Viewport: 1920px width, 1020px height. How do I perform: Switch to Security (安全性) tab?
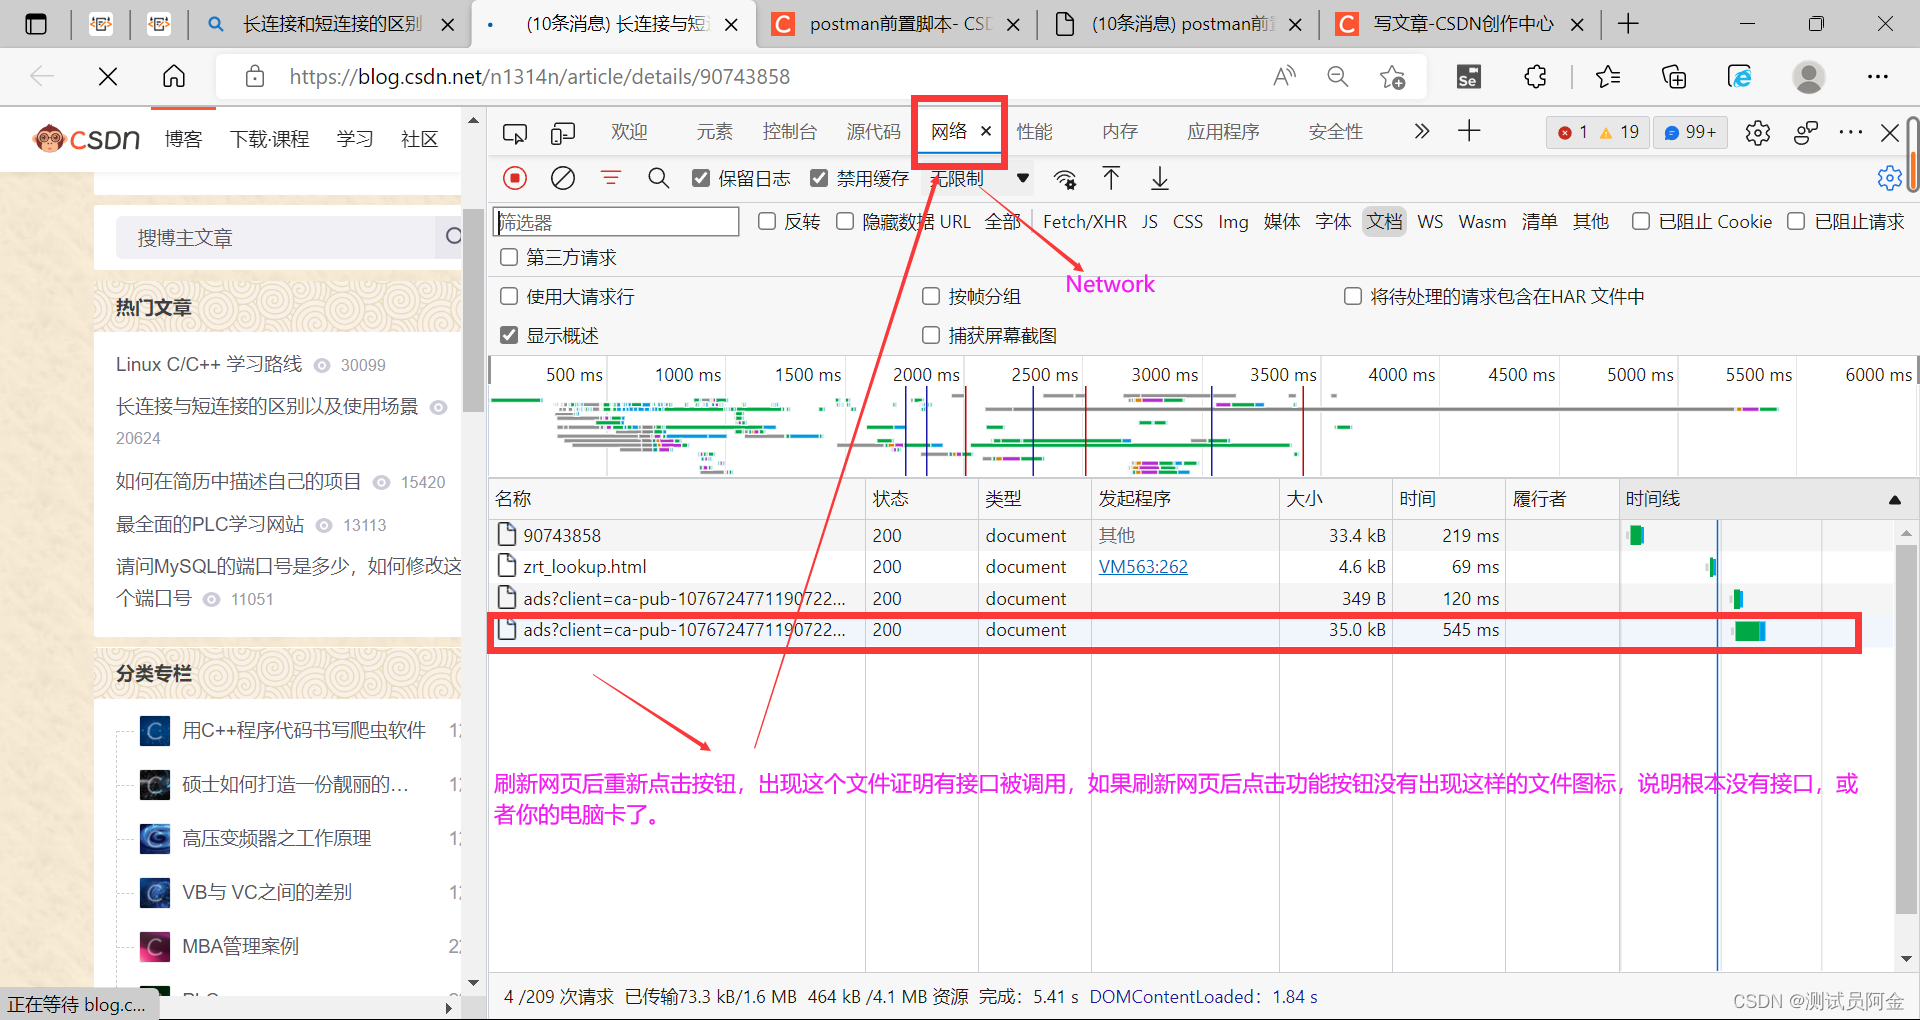point(1335,131)
